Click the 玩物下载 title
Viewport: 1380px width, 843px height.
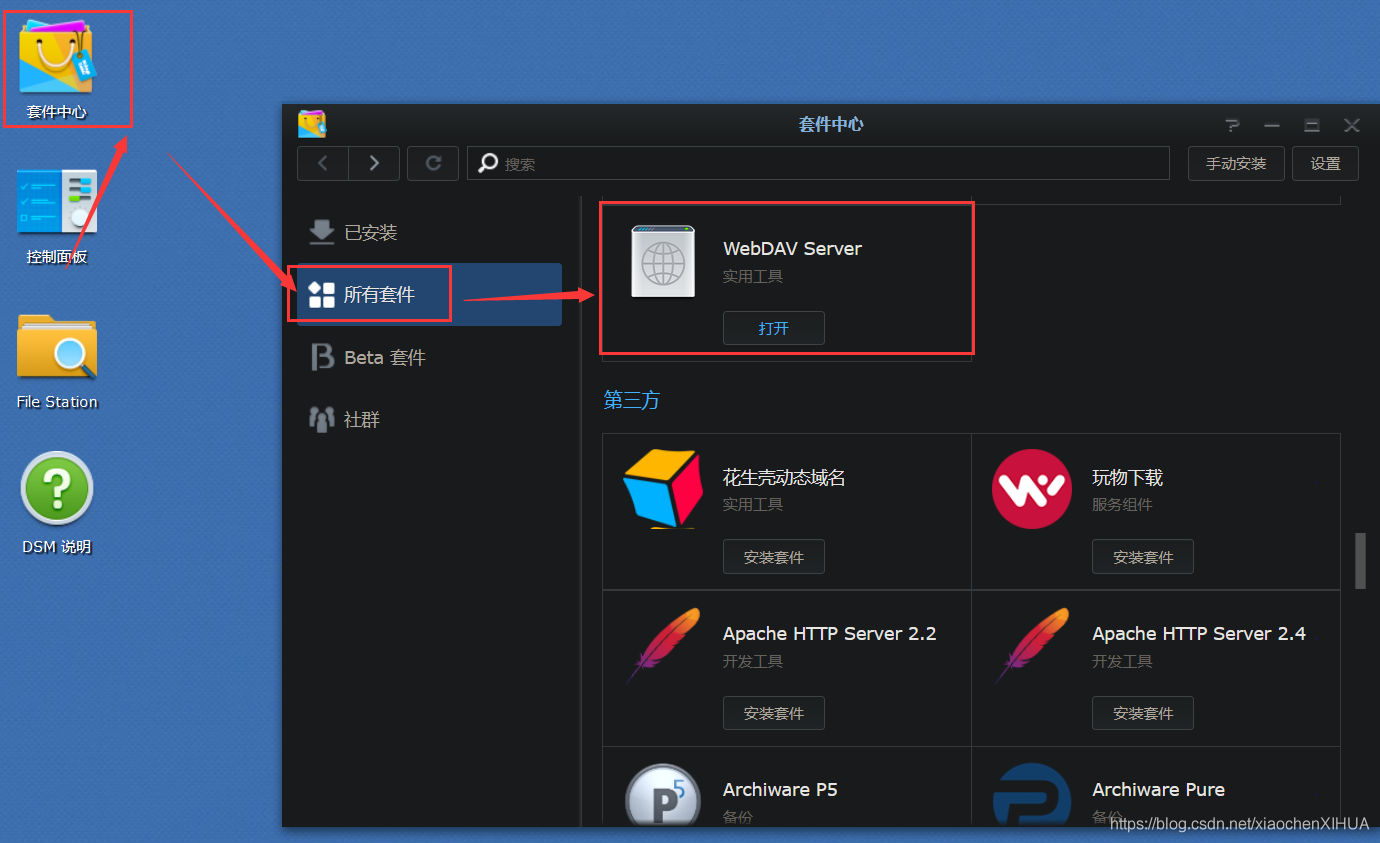pyautogui.click(x=1127, y=477)
